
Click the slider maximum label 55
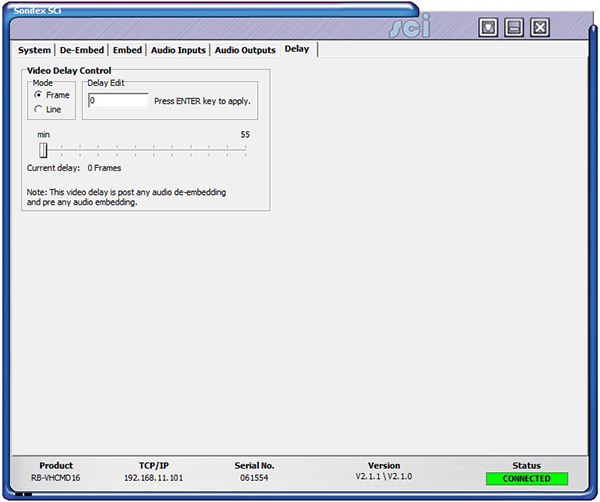click(245, 135)
